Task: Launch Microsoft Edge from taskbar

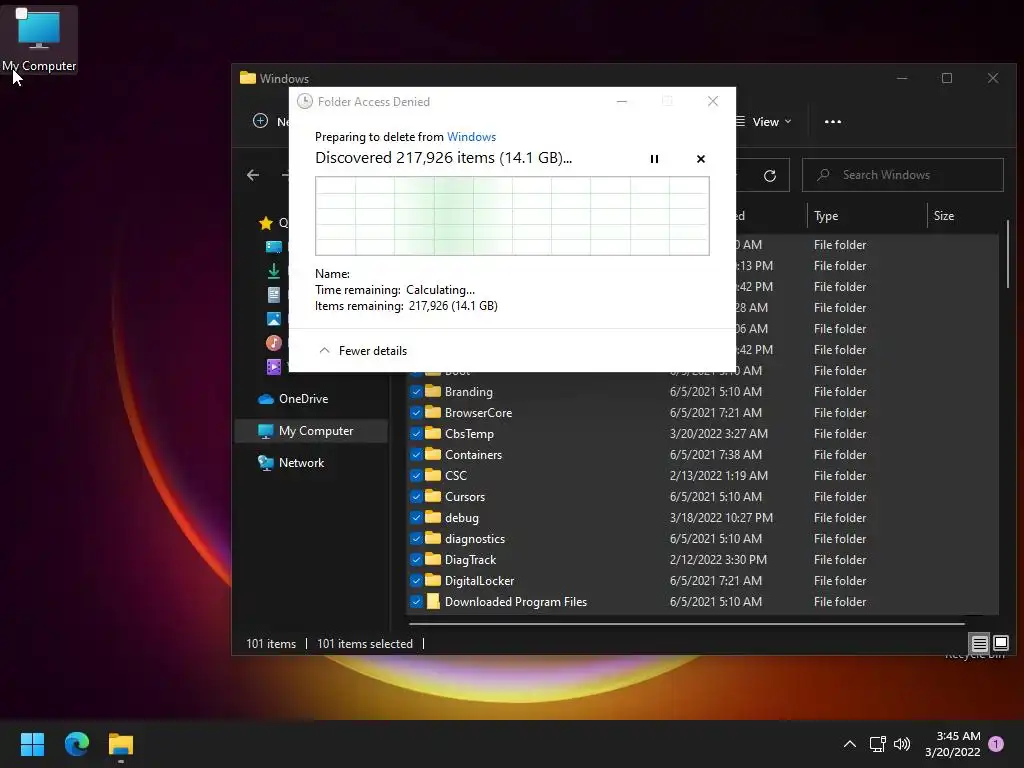Action: (x=76, y=744)
